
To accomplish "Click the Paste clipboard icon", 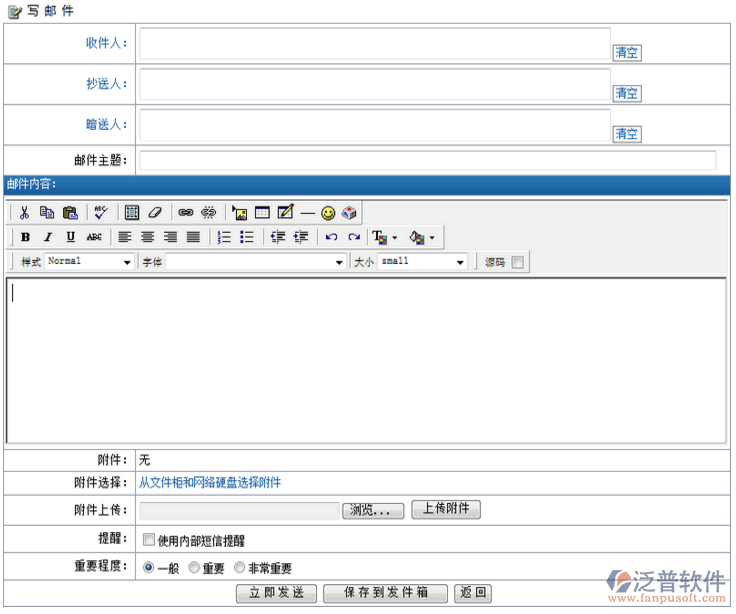I will (x=70, y=213).
